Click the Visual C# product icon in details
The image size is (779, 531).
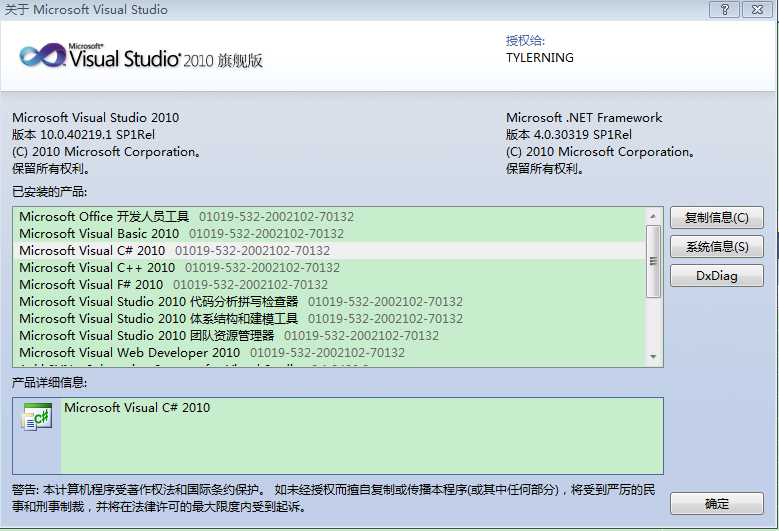(x=37, y=417)
